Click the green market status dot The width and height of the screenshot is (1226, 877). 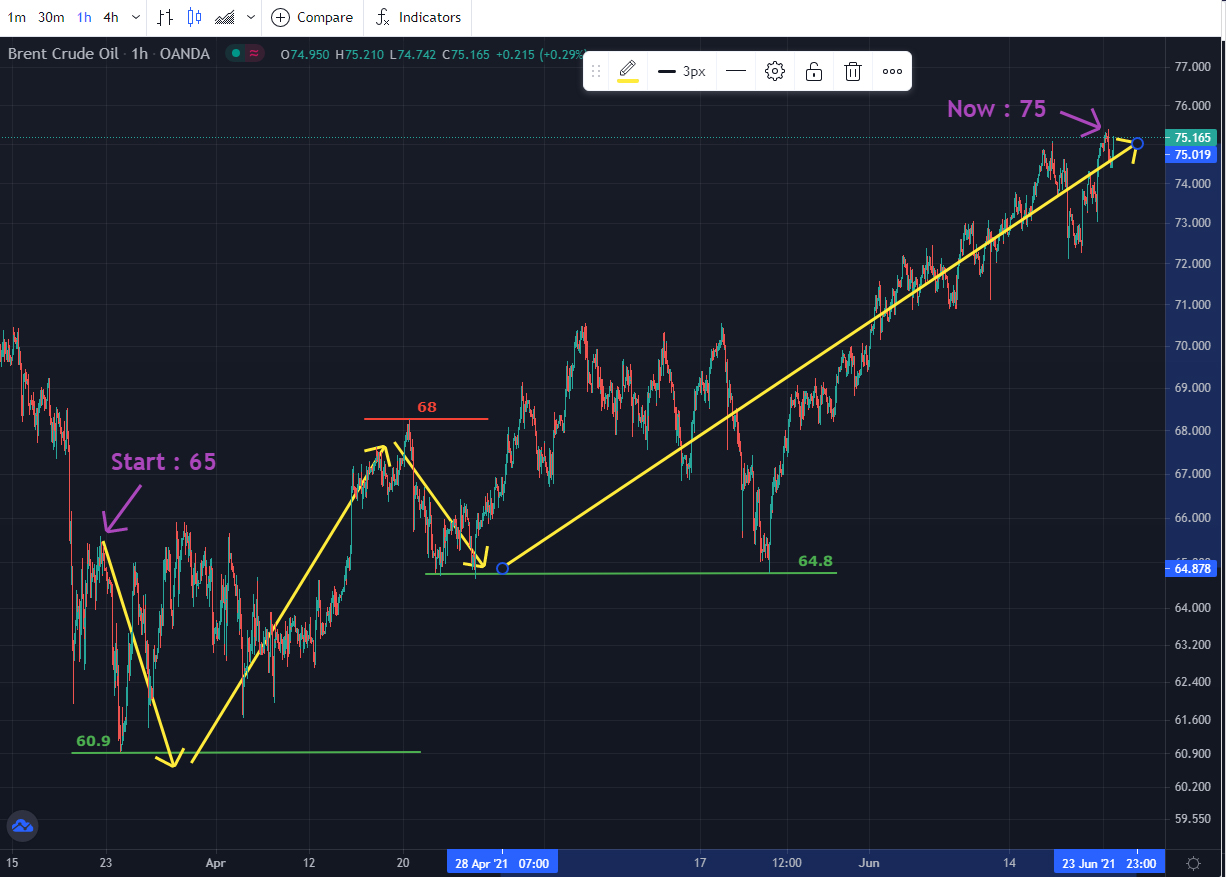click(235, 54)
